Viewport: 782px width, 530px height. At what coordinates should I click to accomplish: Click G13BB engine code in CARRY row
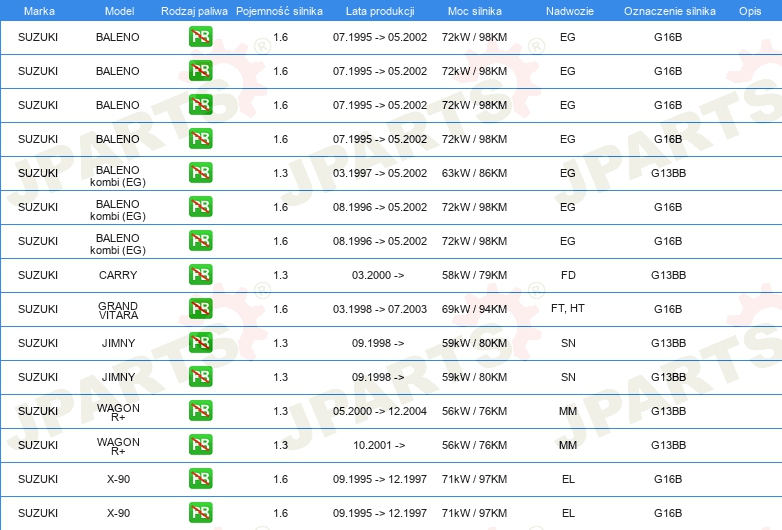click(x=668, y=275)
